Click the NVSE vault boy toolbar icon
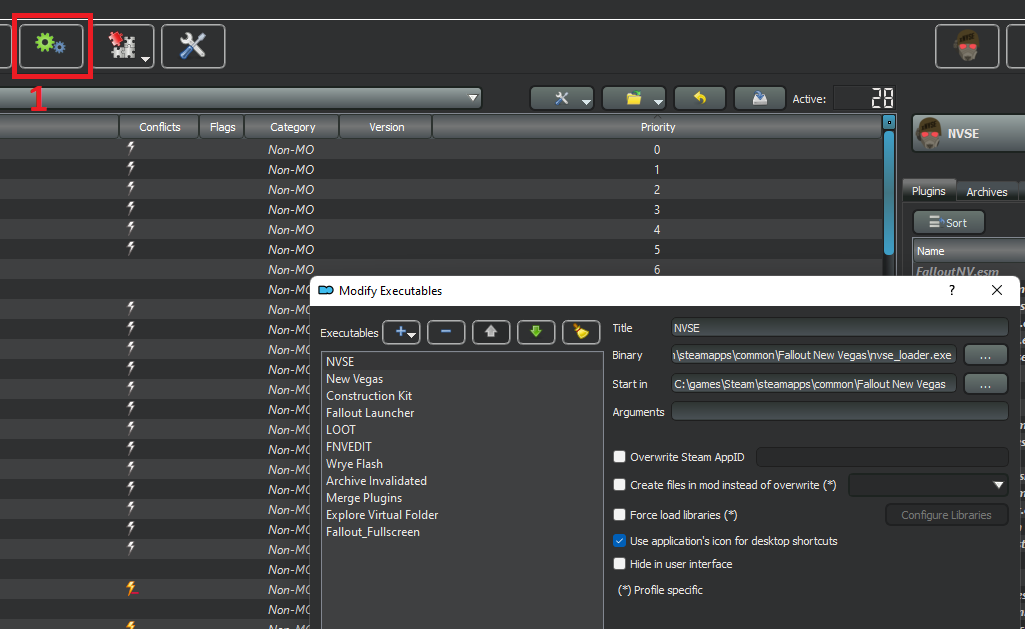Viewport: 1025px width, 629px height. click(967, 46)
